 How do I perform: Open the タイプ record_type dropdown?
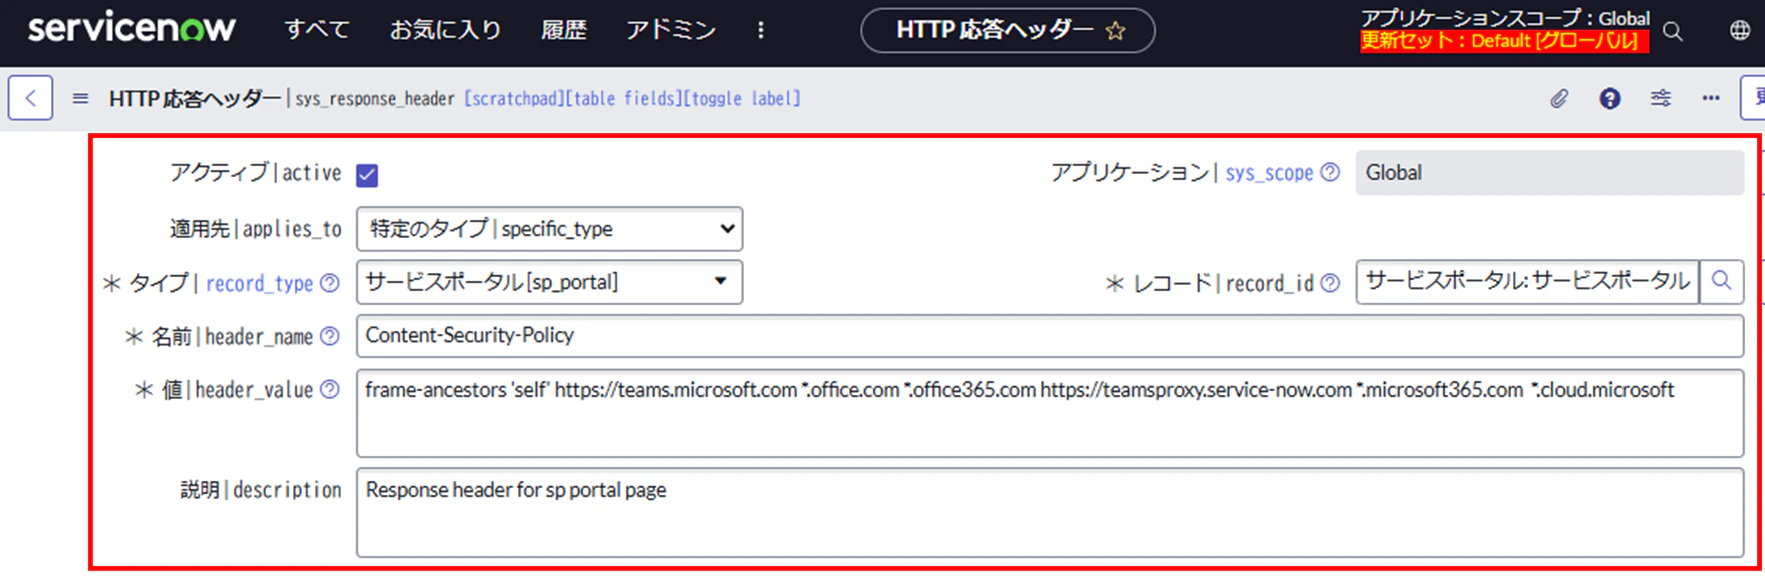[x=549, y=282]
